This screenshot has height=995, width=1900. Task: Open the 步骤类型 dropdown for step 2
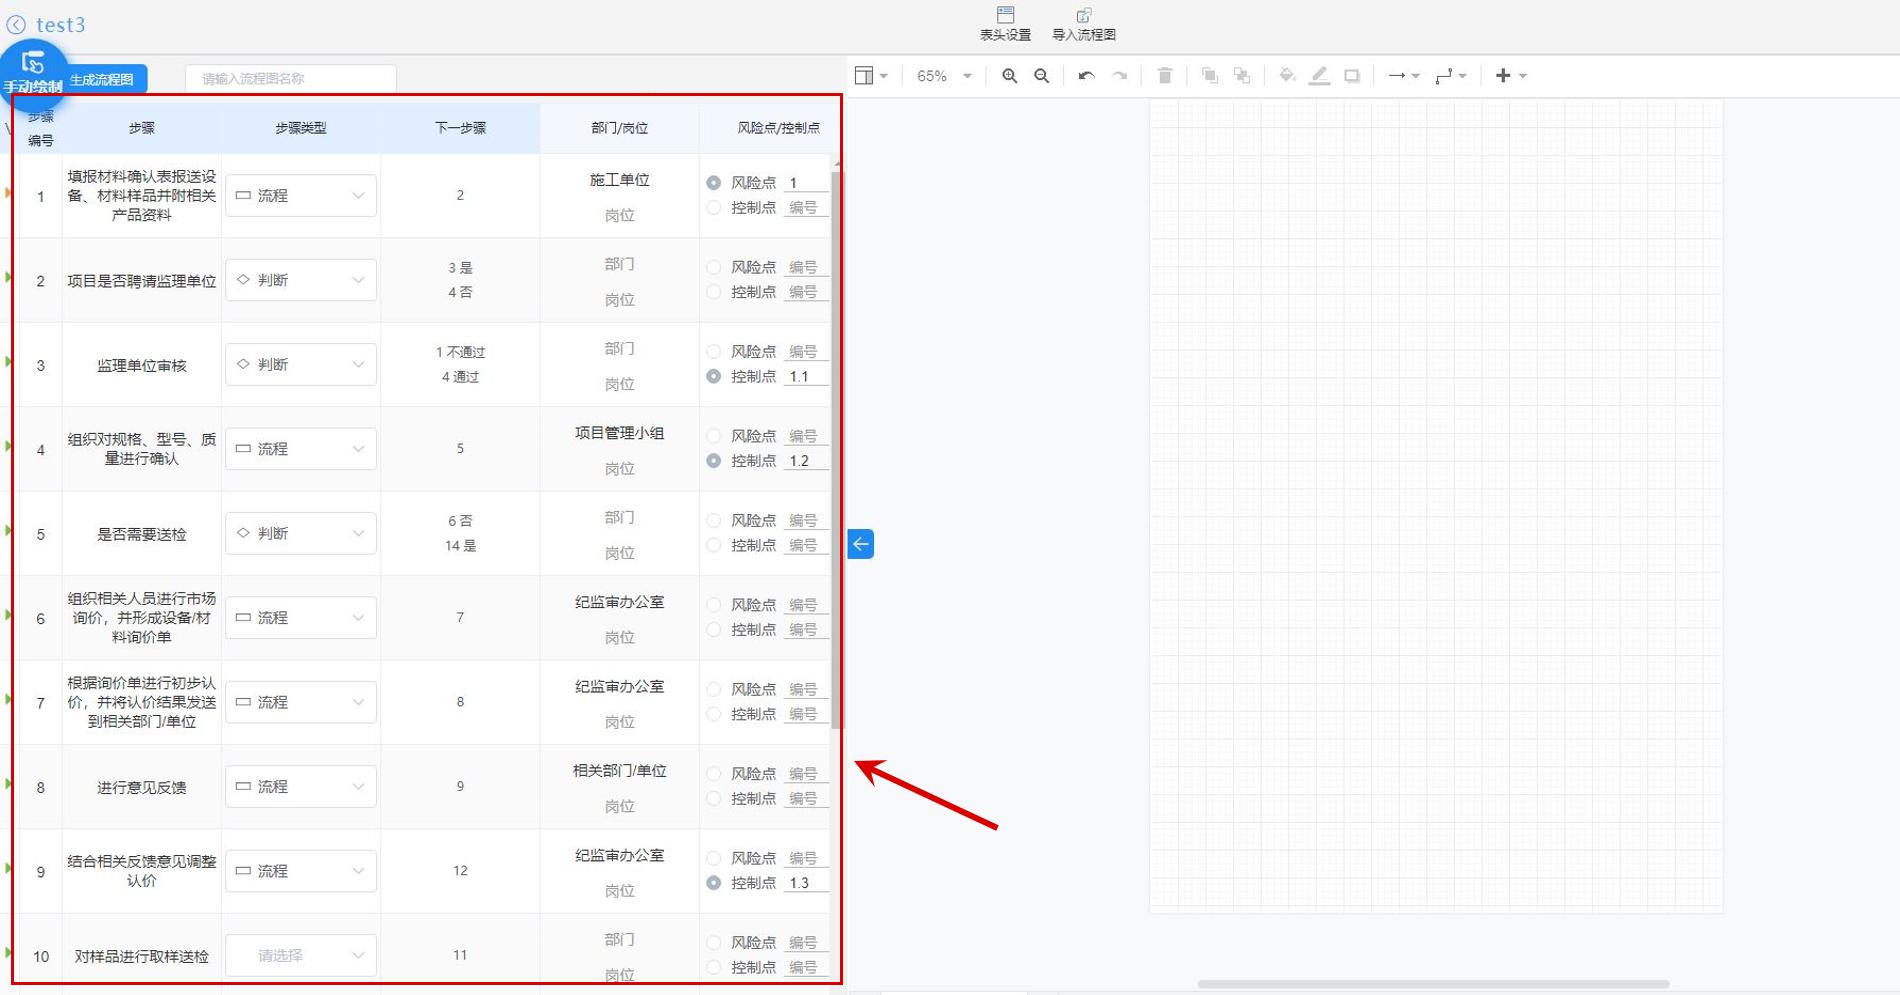pos(299,280)
